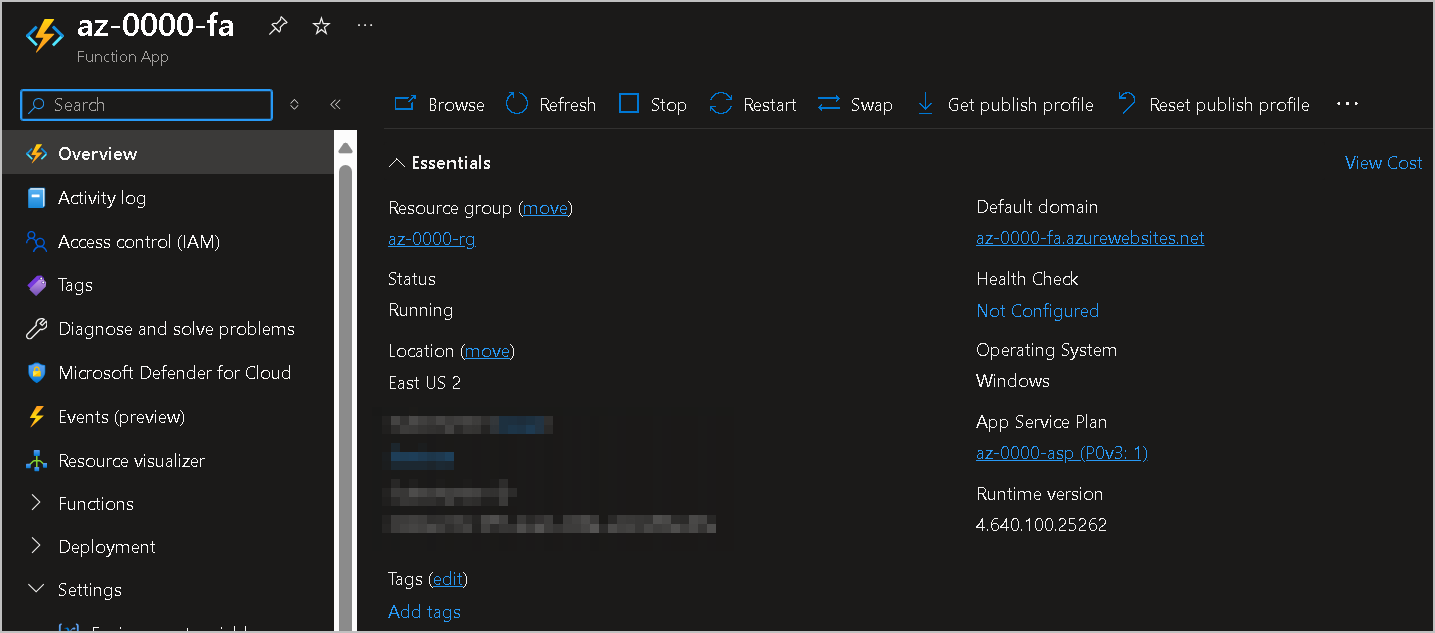This screenshot has width=1435, height=633.
Task: Click edit link next to Tags
Action: 448,579
